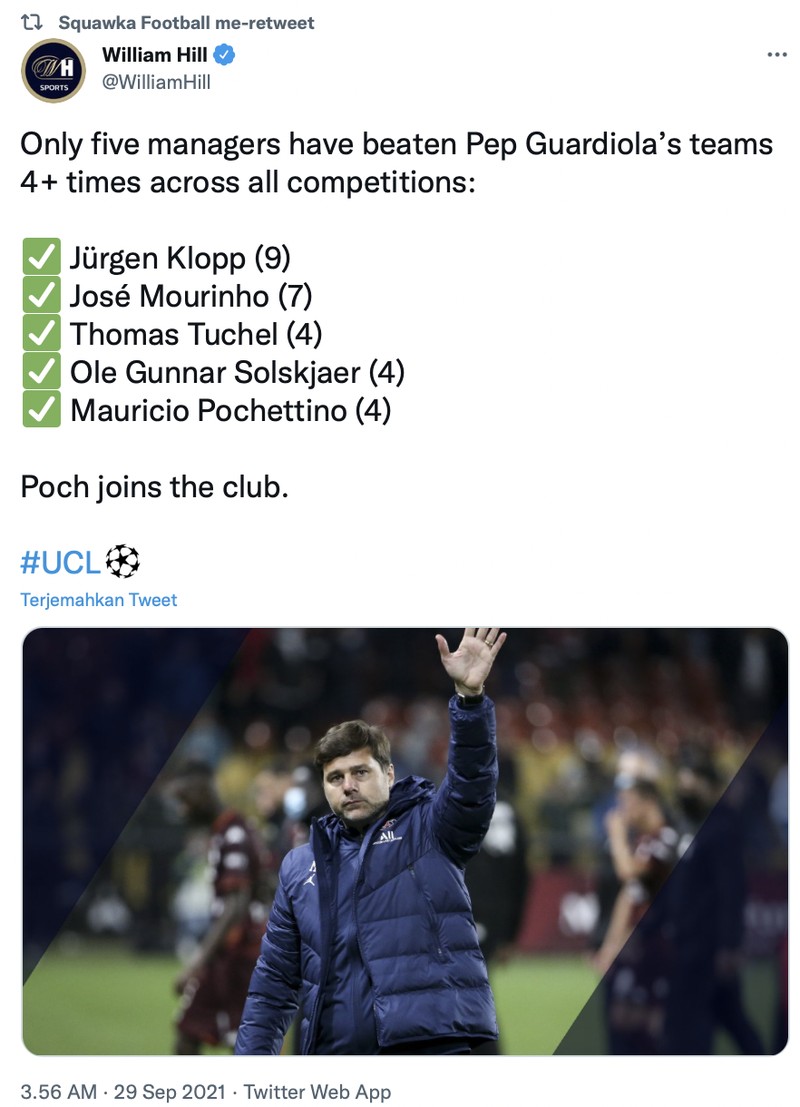Open the Pochettino photo attachment
Screen dimensions: 800x1107
coord(400,840)
